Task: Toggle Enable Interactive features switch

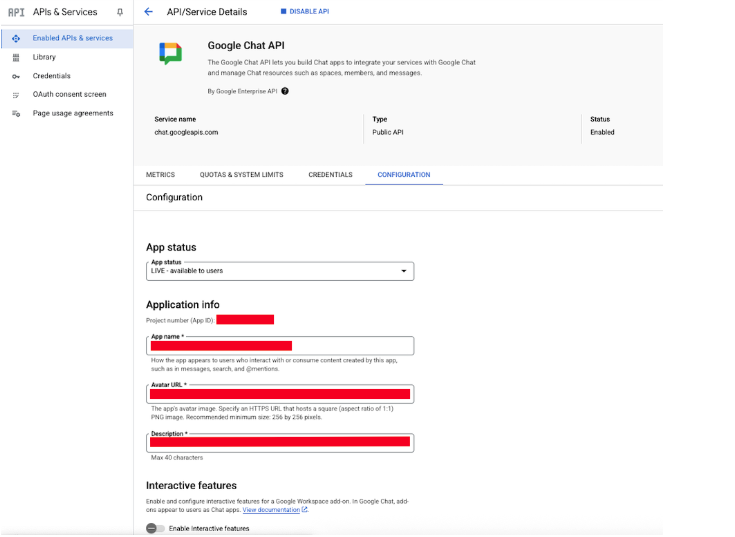Action: click(155, 528)
